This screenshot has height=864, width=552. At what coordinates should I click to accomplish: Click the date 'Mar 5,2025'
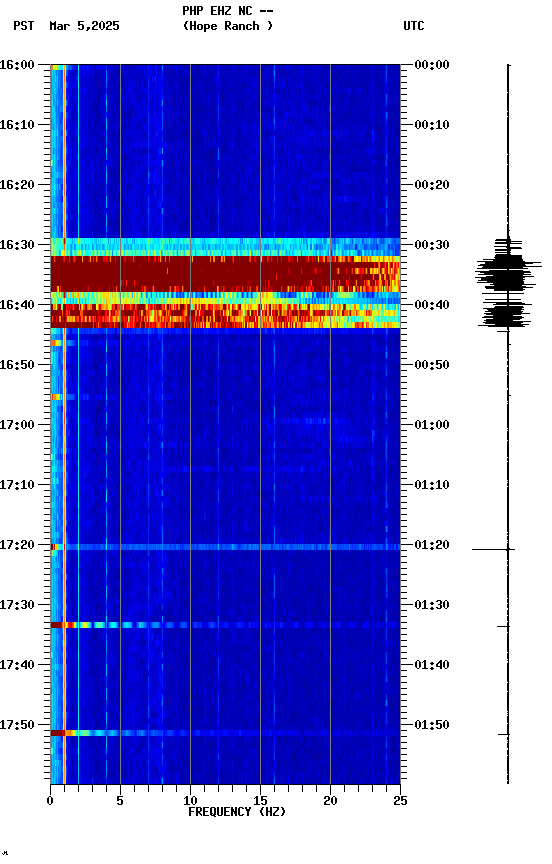click(84, 26)
